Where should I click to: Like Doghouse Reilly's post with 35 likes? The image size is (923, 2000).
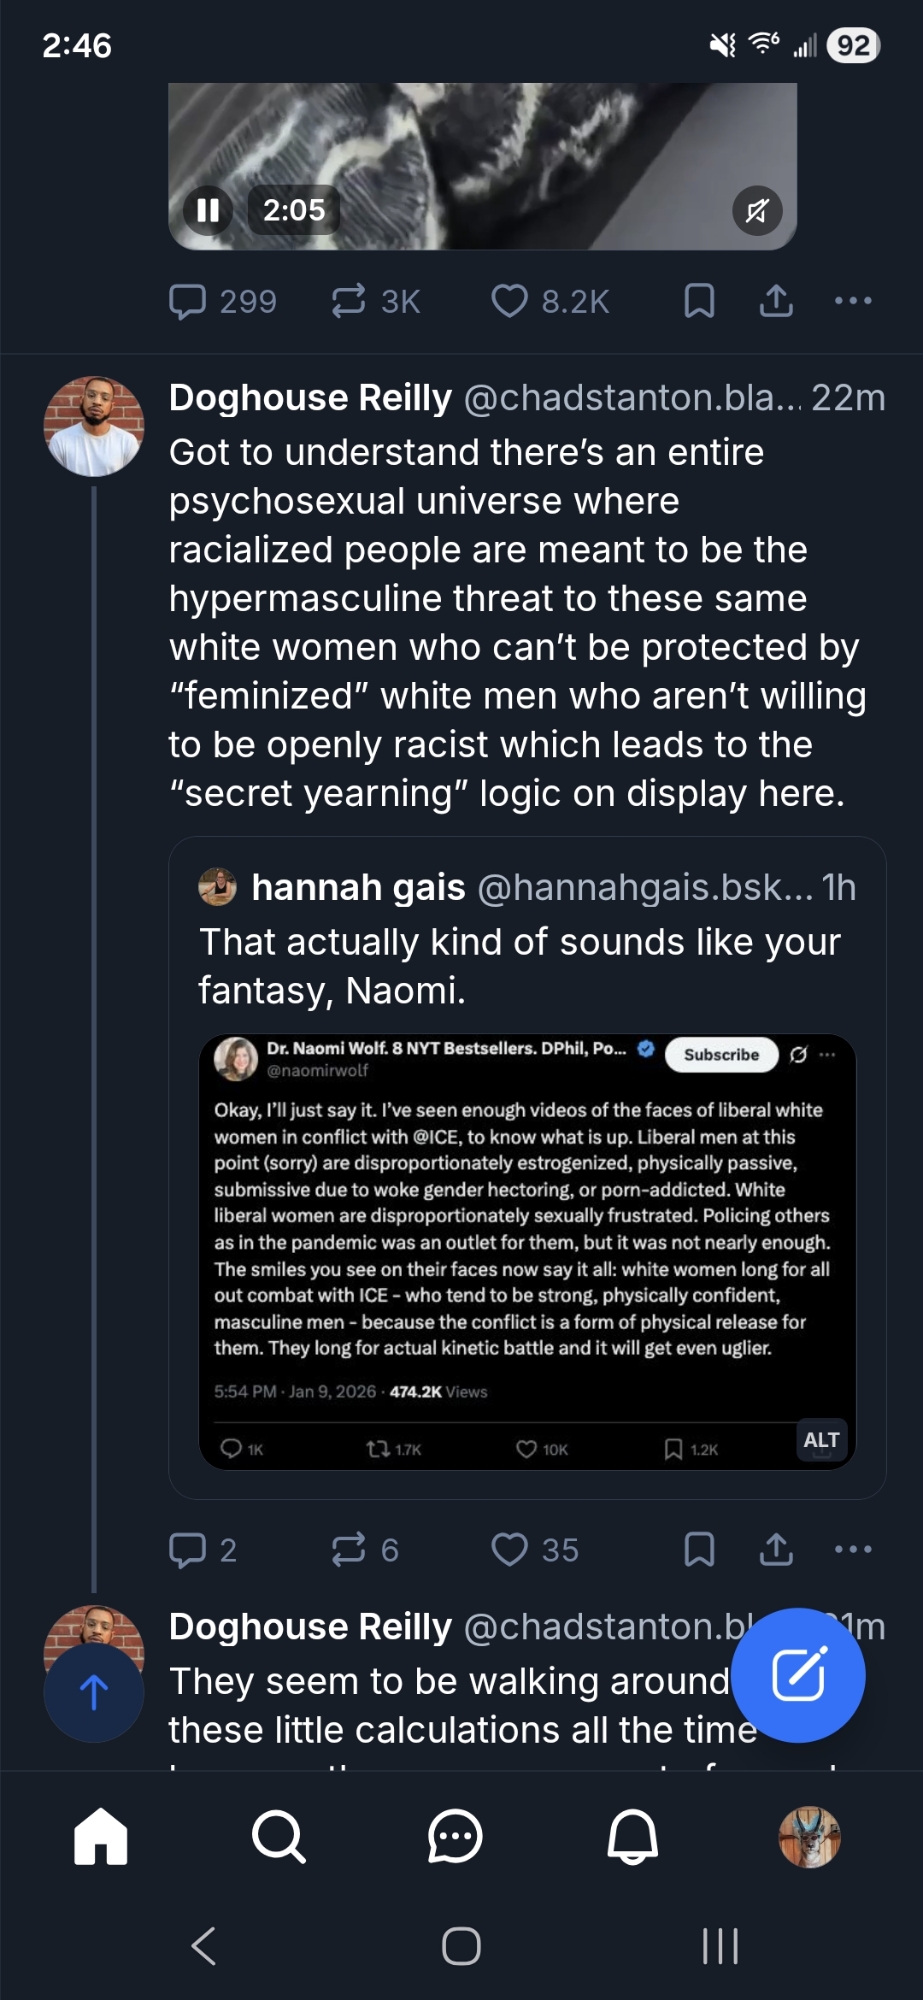point(510,1550)
